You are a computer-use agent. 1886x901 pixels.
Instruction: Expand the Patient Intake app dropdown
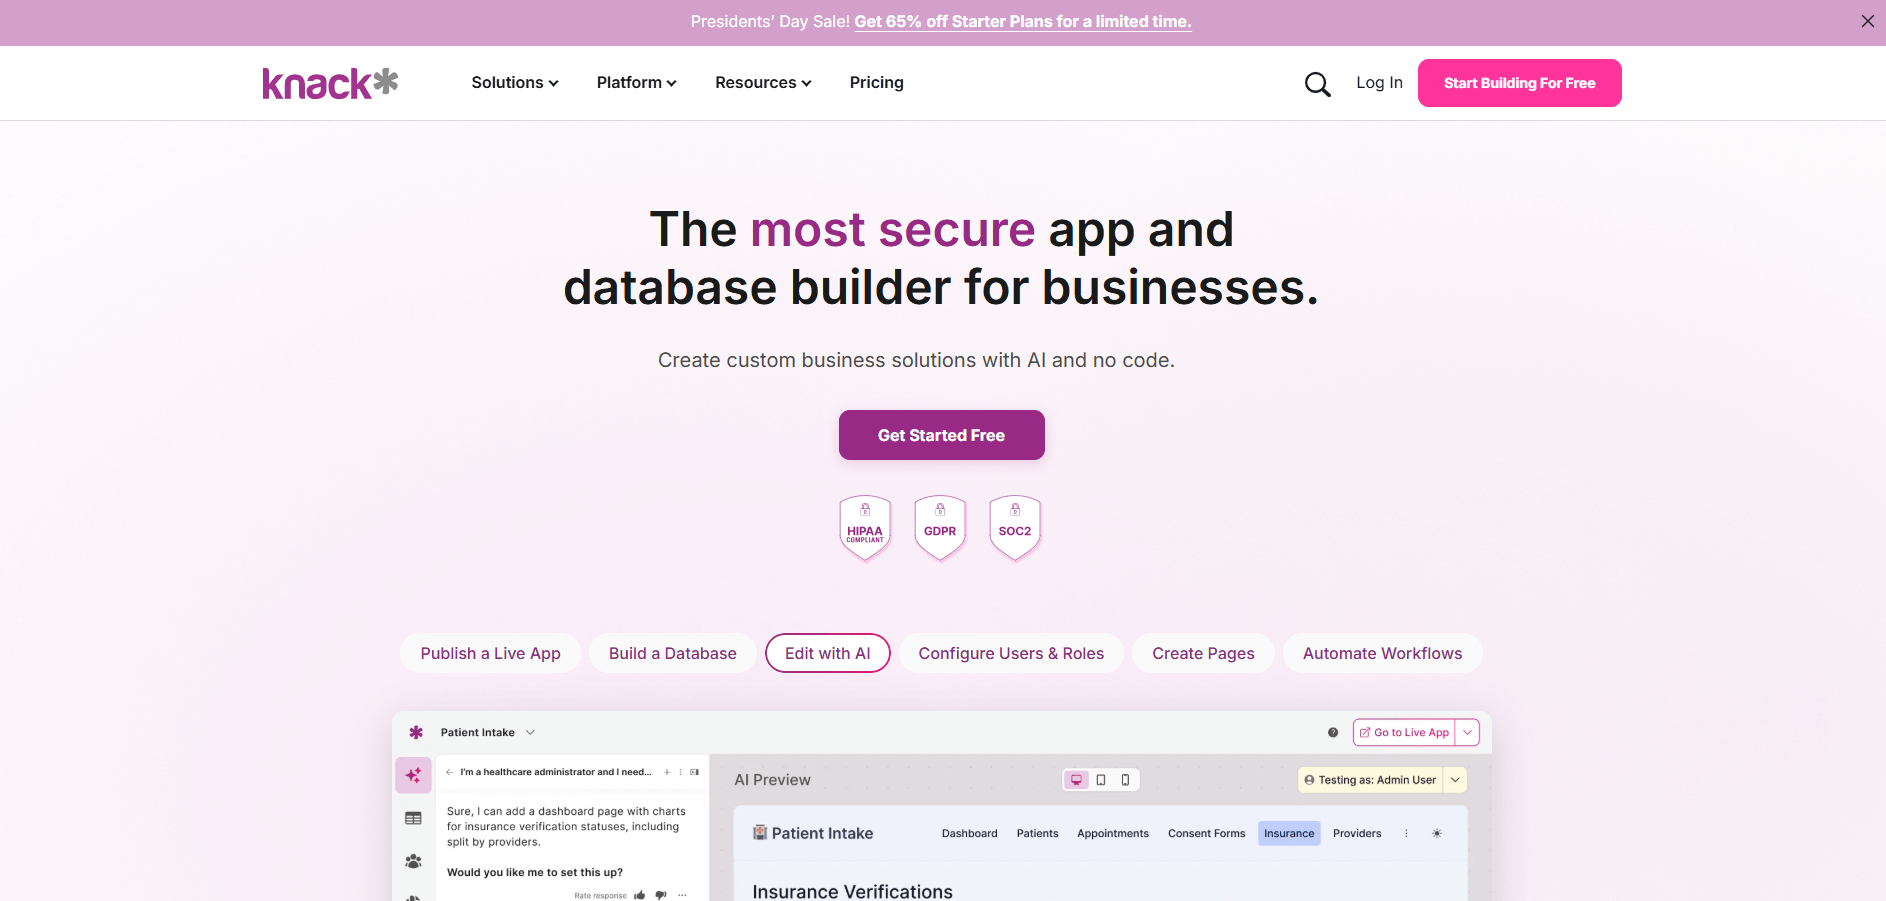pos(530,733)
